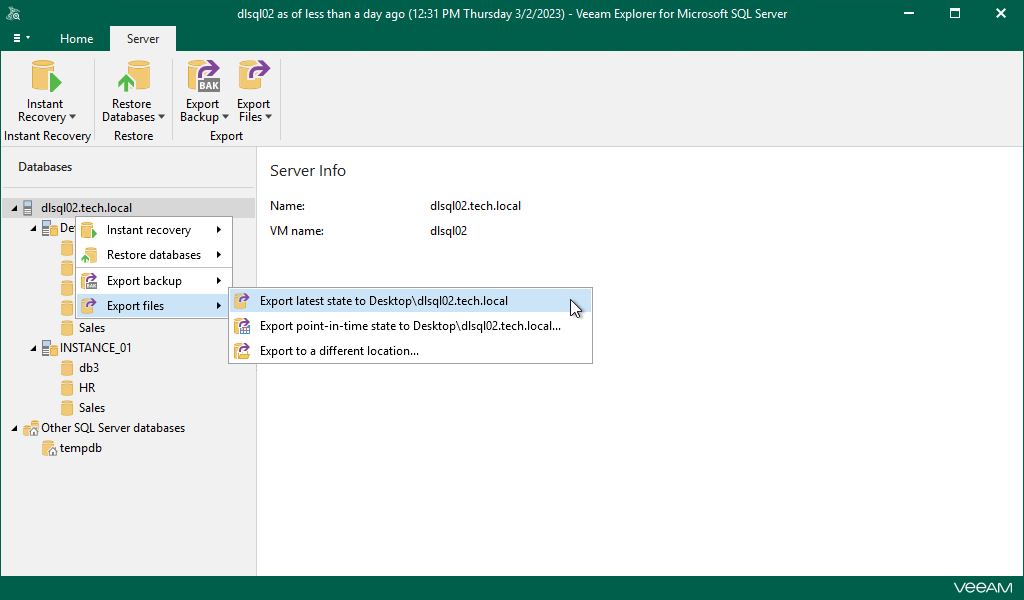Click the Export Backup ribbon icon

click(x=204, y=76)
